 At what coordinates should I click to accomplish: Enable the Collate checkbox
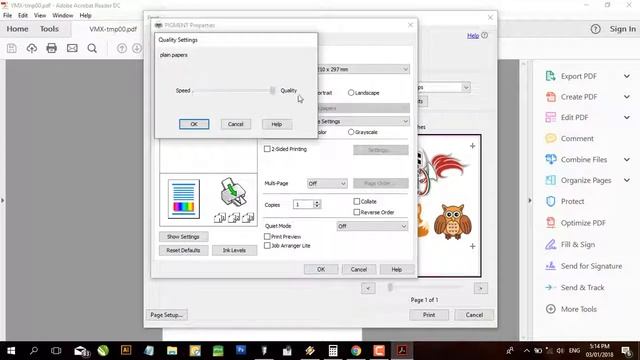point(356,201)
